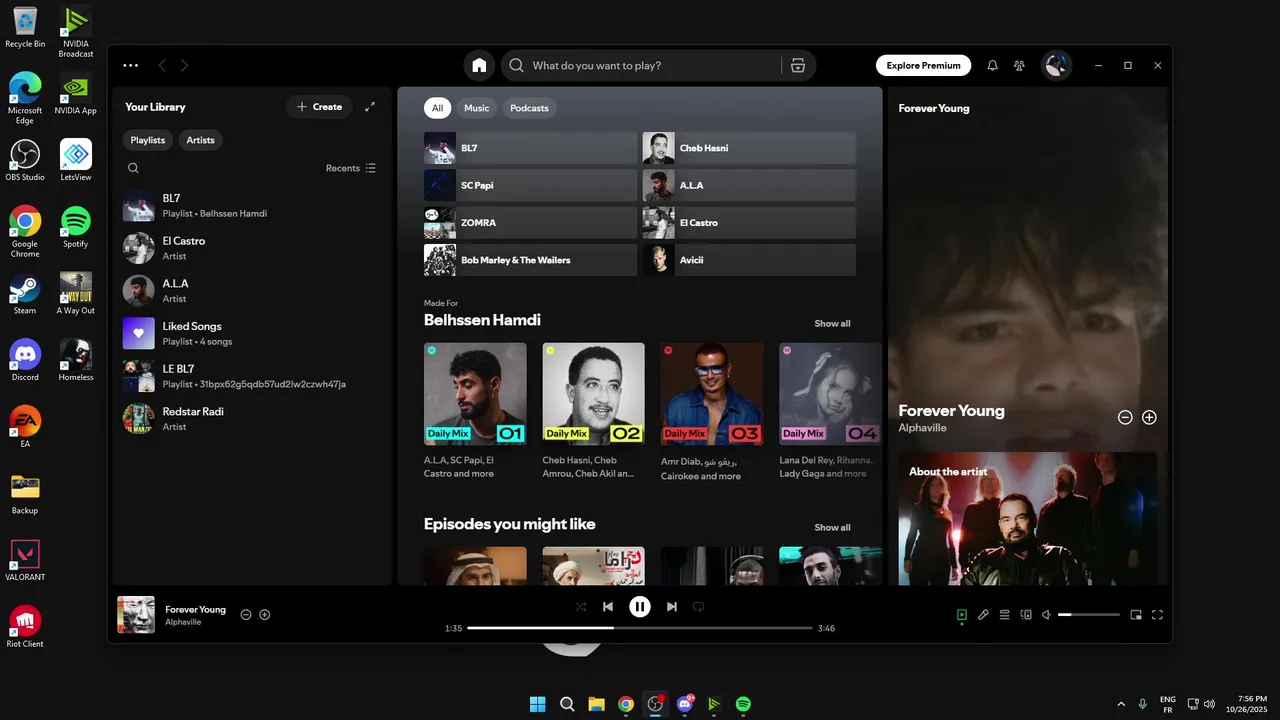This screenshot has width=1280, height=720.
Task: Expand Your Library with the arrows icon
Action: pyautogui.click(x=370, y=107)
